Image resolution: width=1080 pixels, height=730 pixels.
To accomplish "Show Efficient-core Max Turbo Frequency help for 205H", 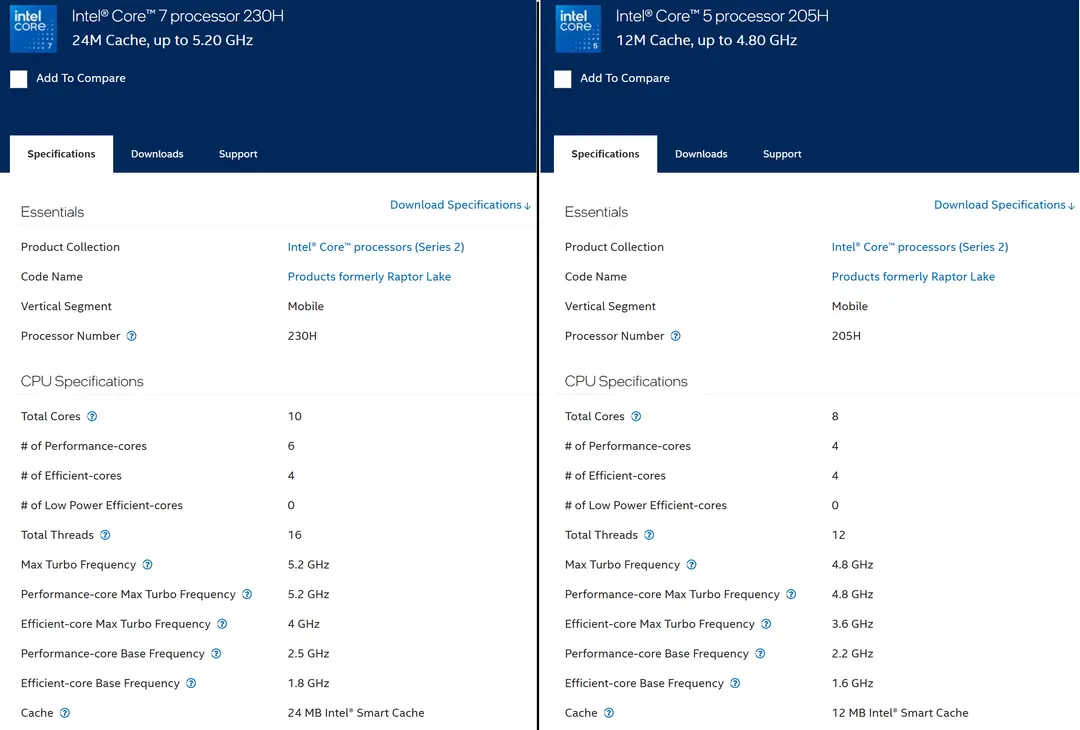I will tap(766, 624).
